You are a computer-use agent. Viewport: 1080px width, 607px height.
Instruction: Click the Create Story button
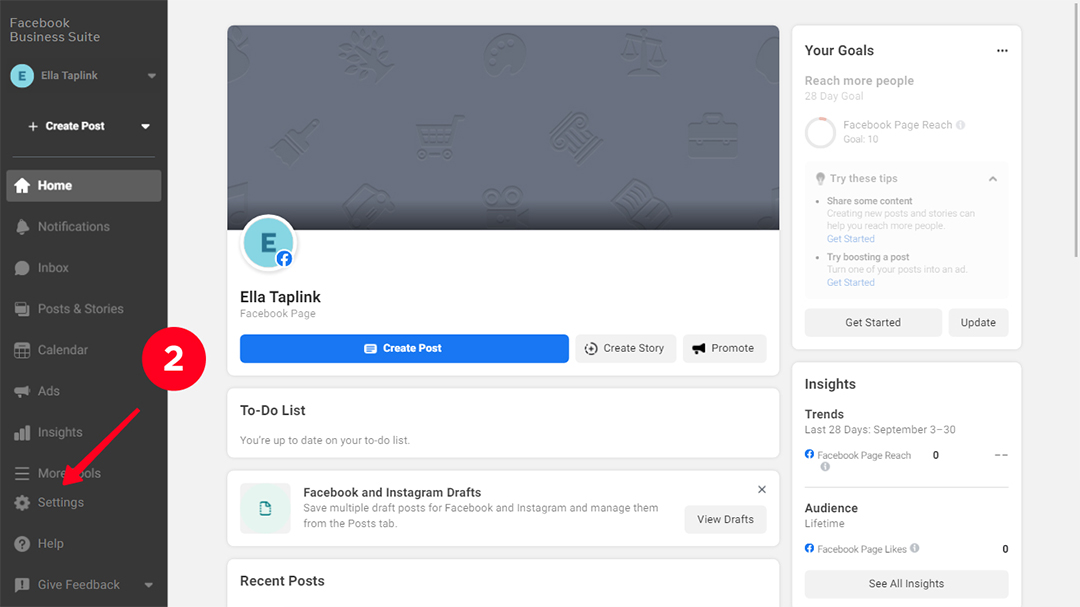(625, 349)
